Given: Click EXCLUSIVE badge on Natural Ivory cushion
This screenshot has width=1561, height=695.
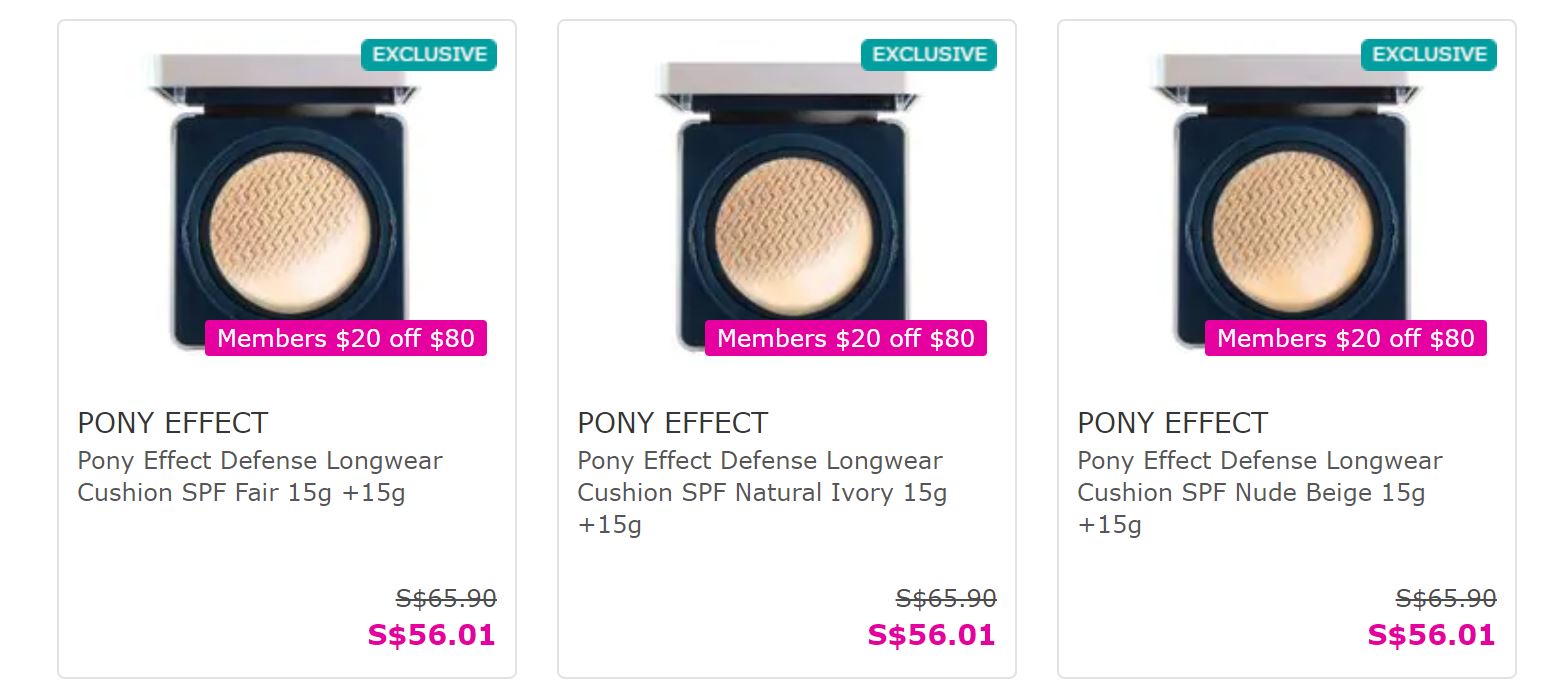Looking at the screenshot, I should (929, 55).
